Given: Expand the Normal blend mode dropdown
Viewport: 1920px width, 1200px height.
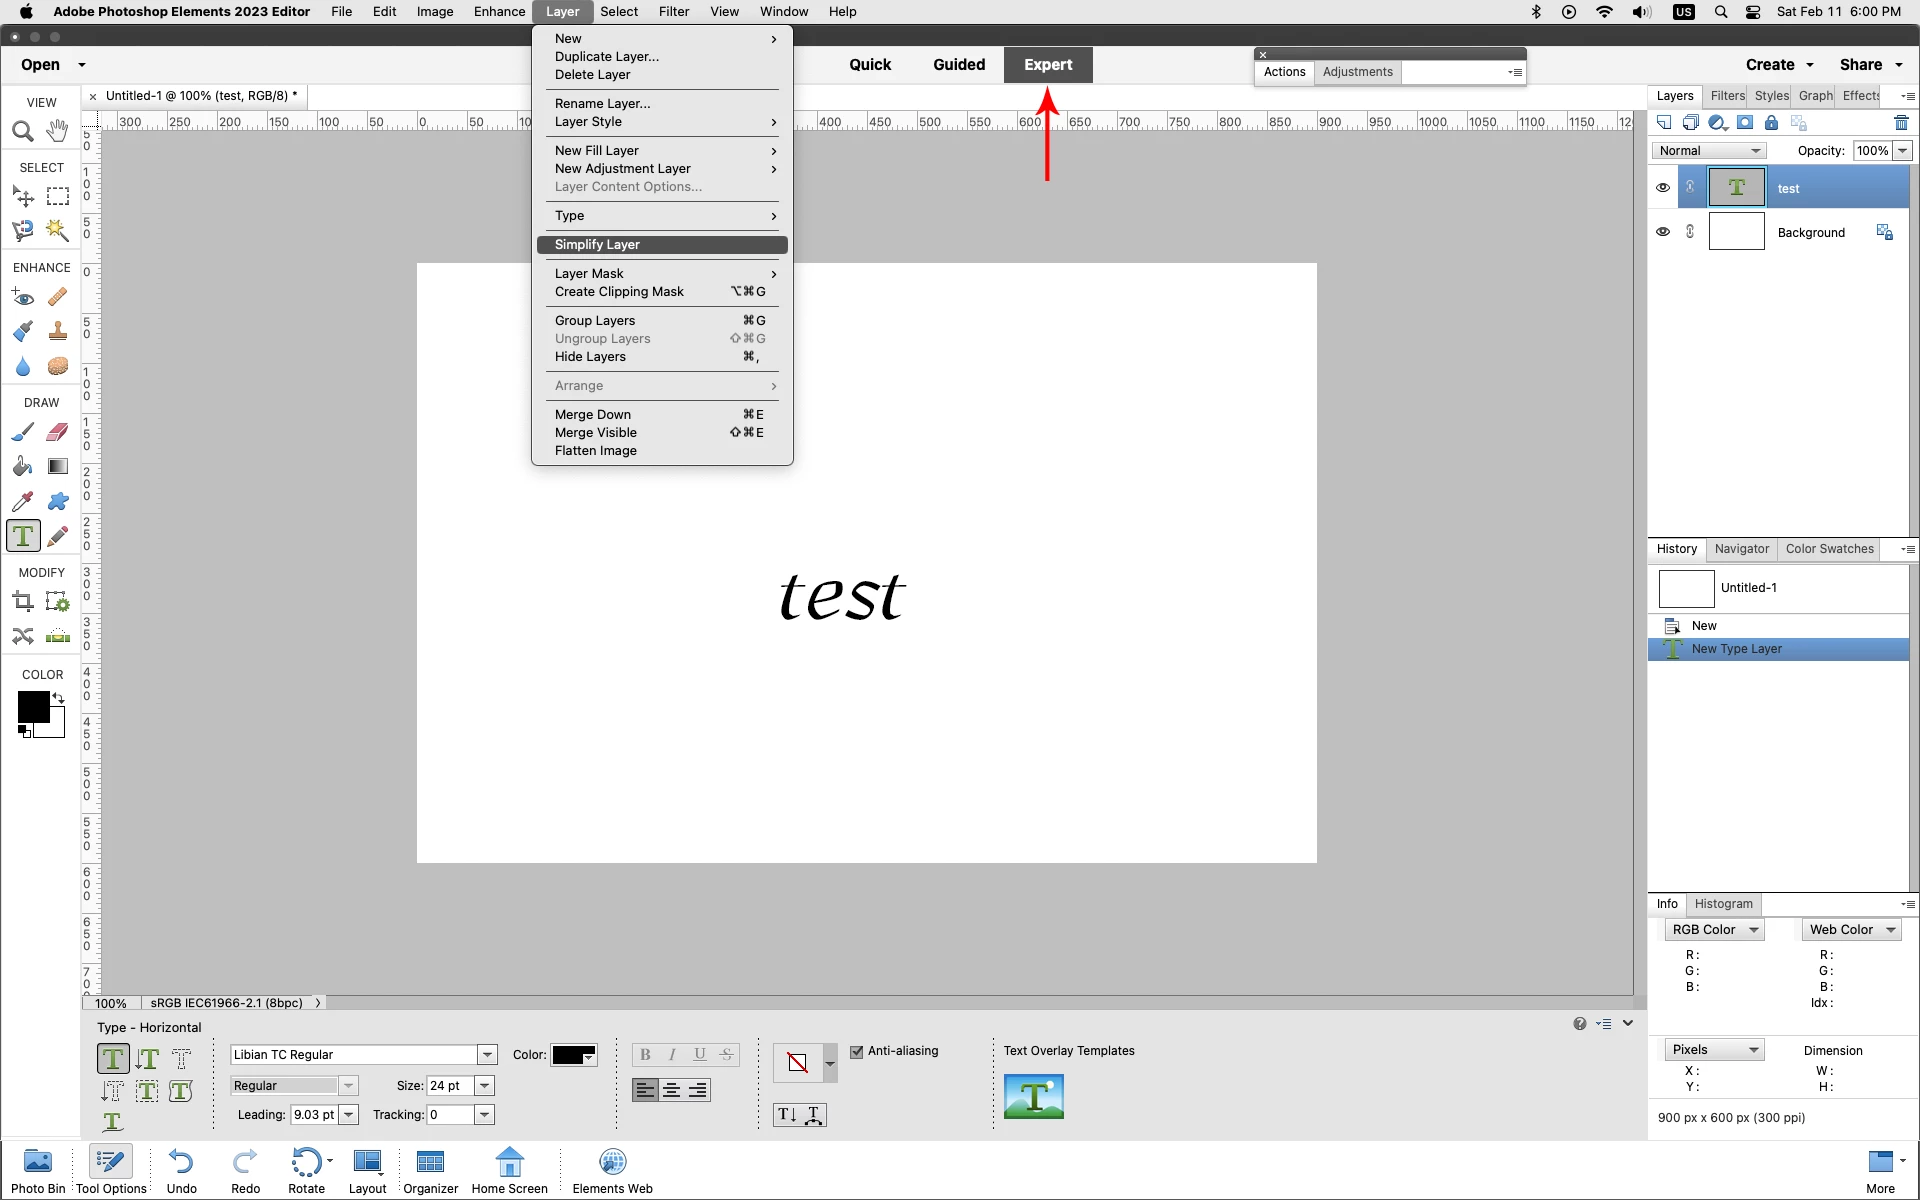Looking at the screenshot, I should pyautogui.click(x=1709, y=151).
